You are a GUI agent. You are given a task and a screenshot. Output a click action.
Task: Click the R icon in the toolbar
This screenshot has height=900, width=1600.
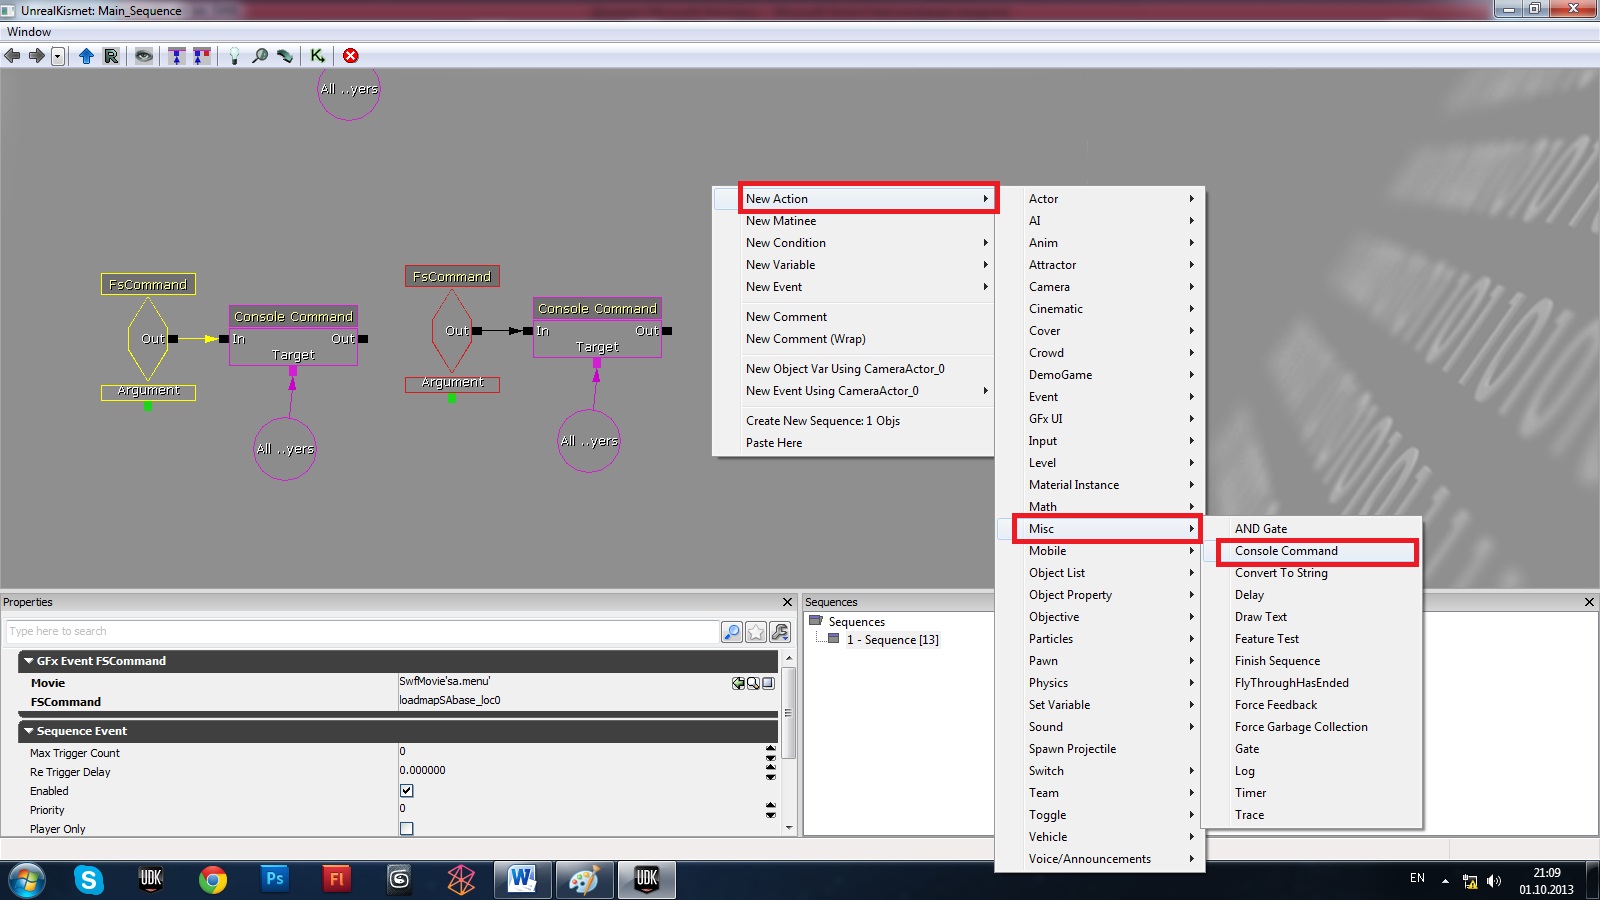point(111,56)
